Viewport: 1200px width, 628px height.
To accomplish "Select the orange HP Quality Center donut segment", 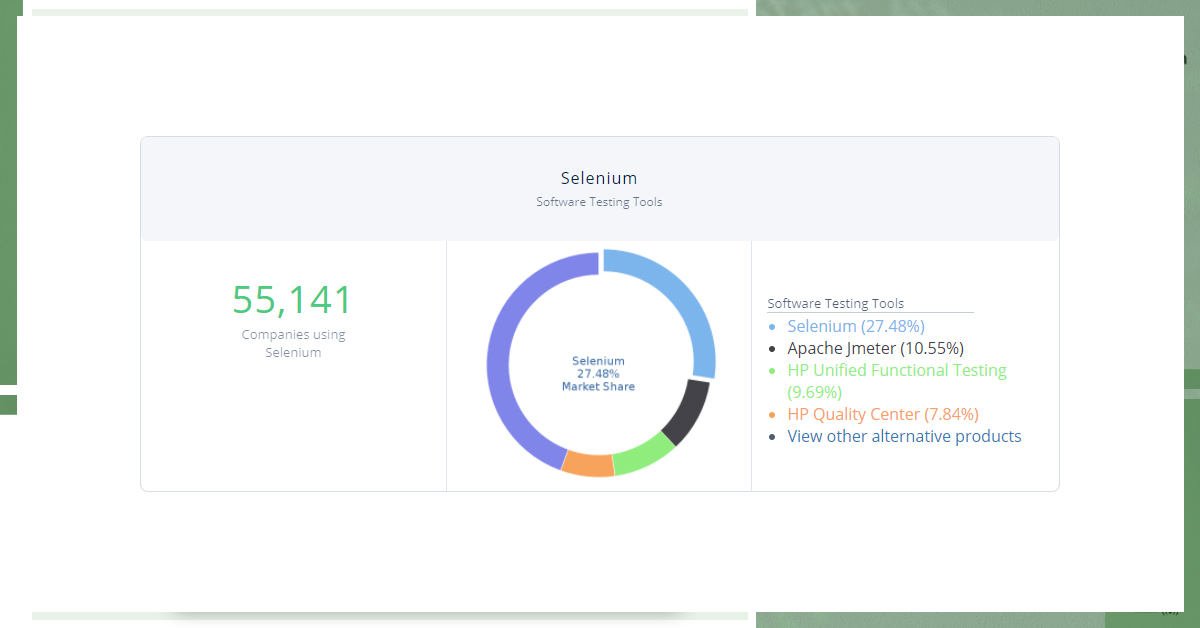I will pyautogui.click(x=588, y=463).
